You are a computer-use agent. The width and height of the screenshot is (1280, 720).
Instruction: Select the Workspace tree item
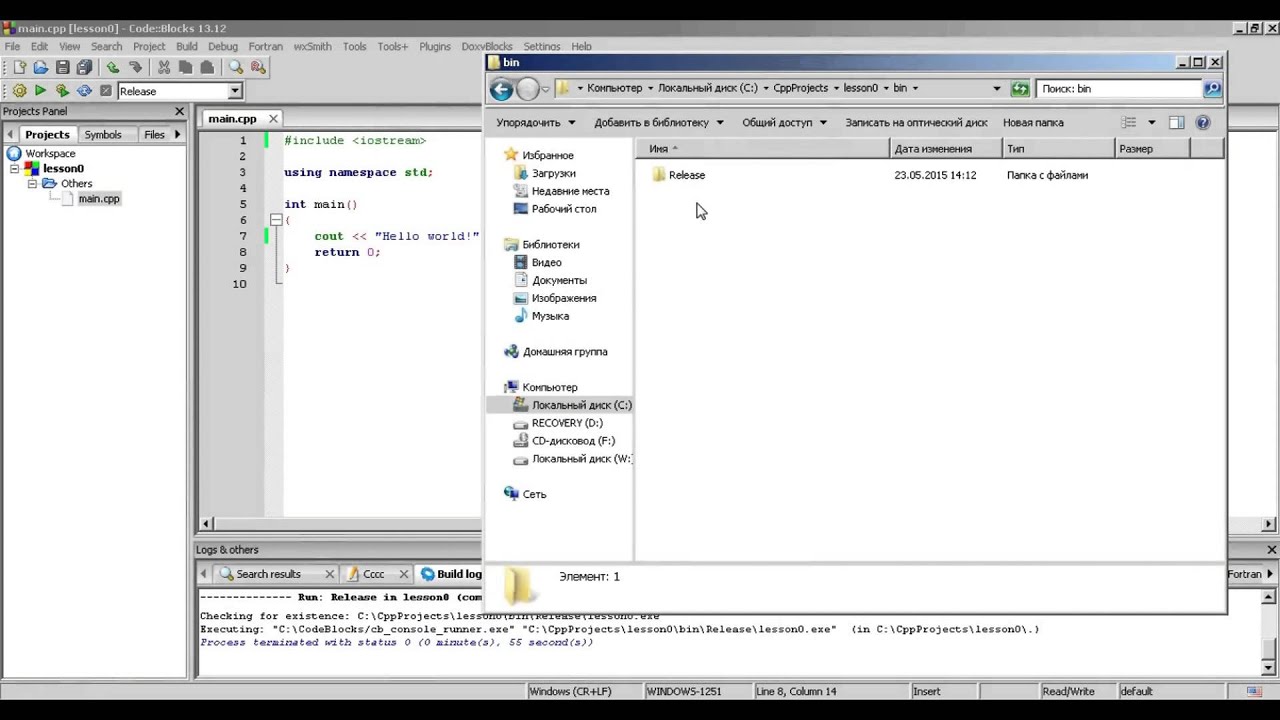50,153
